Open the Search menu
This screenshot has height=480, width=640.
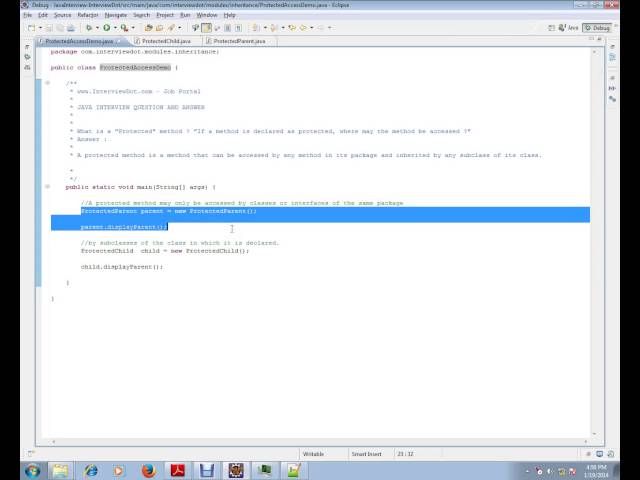pos(142,15)
